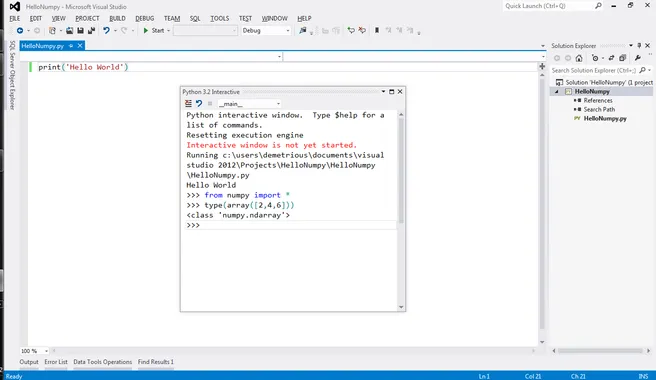Image resolution: width=656 pixels, height=380 pixels.
Task: Open the Output panel tab
Action: pos(29,362)
